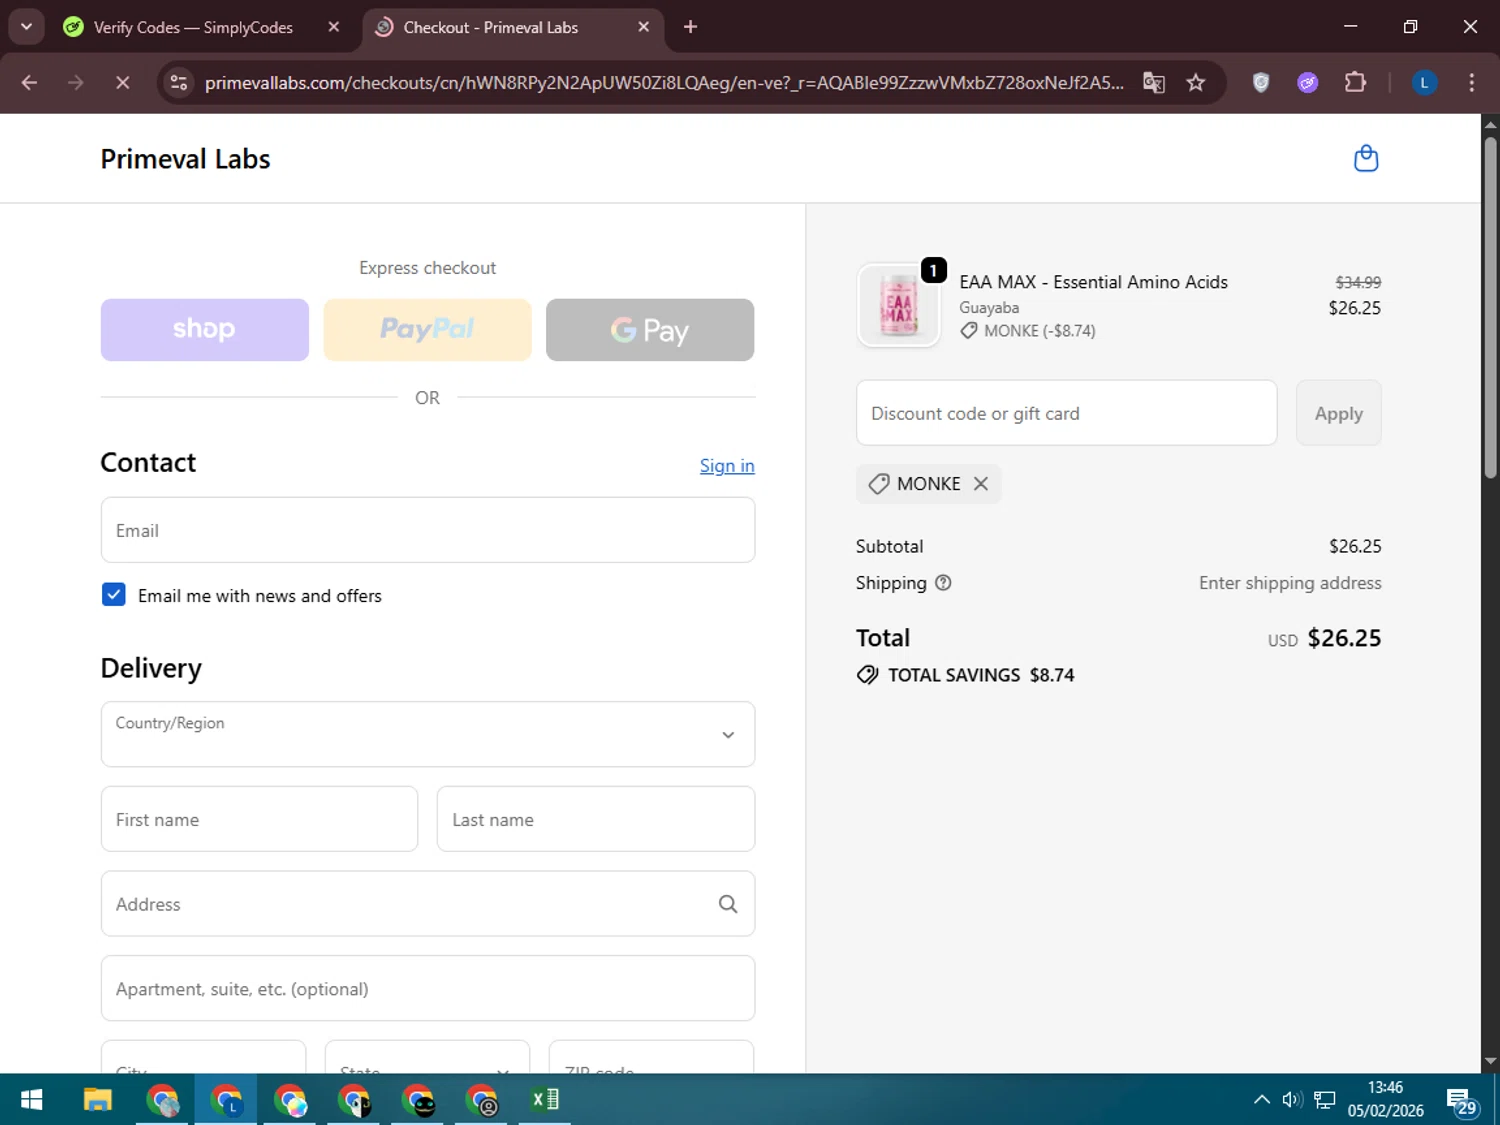1500x1125 pixels.
Task: Click the active Chrome L profile taskbar icon
Action: tap(226, 1100)
